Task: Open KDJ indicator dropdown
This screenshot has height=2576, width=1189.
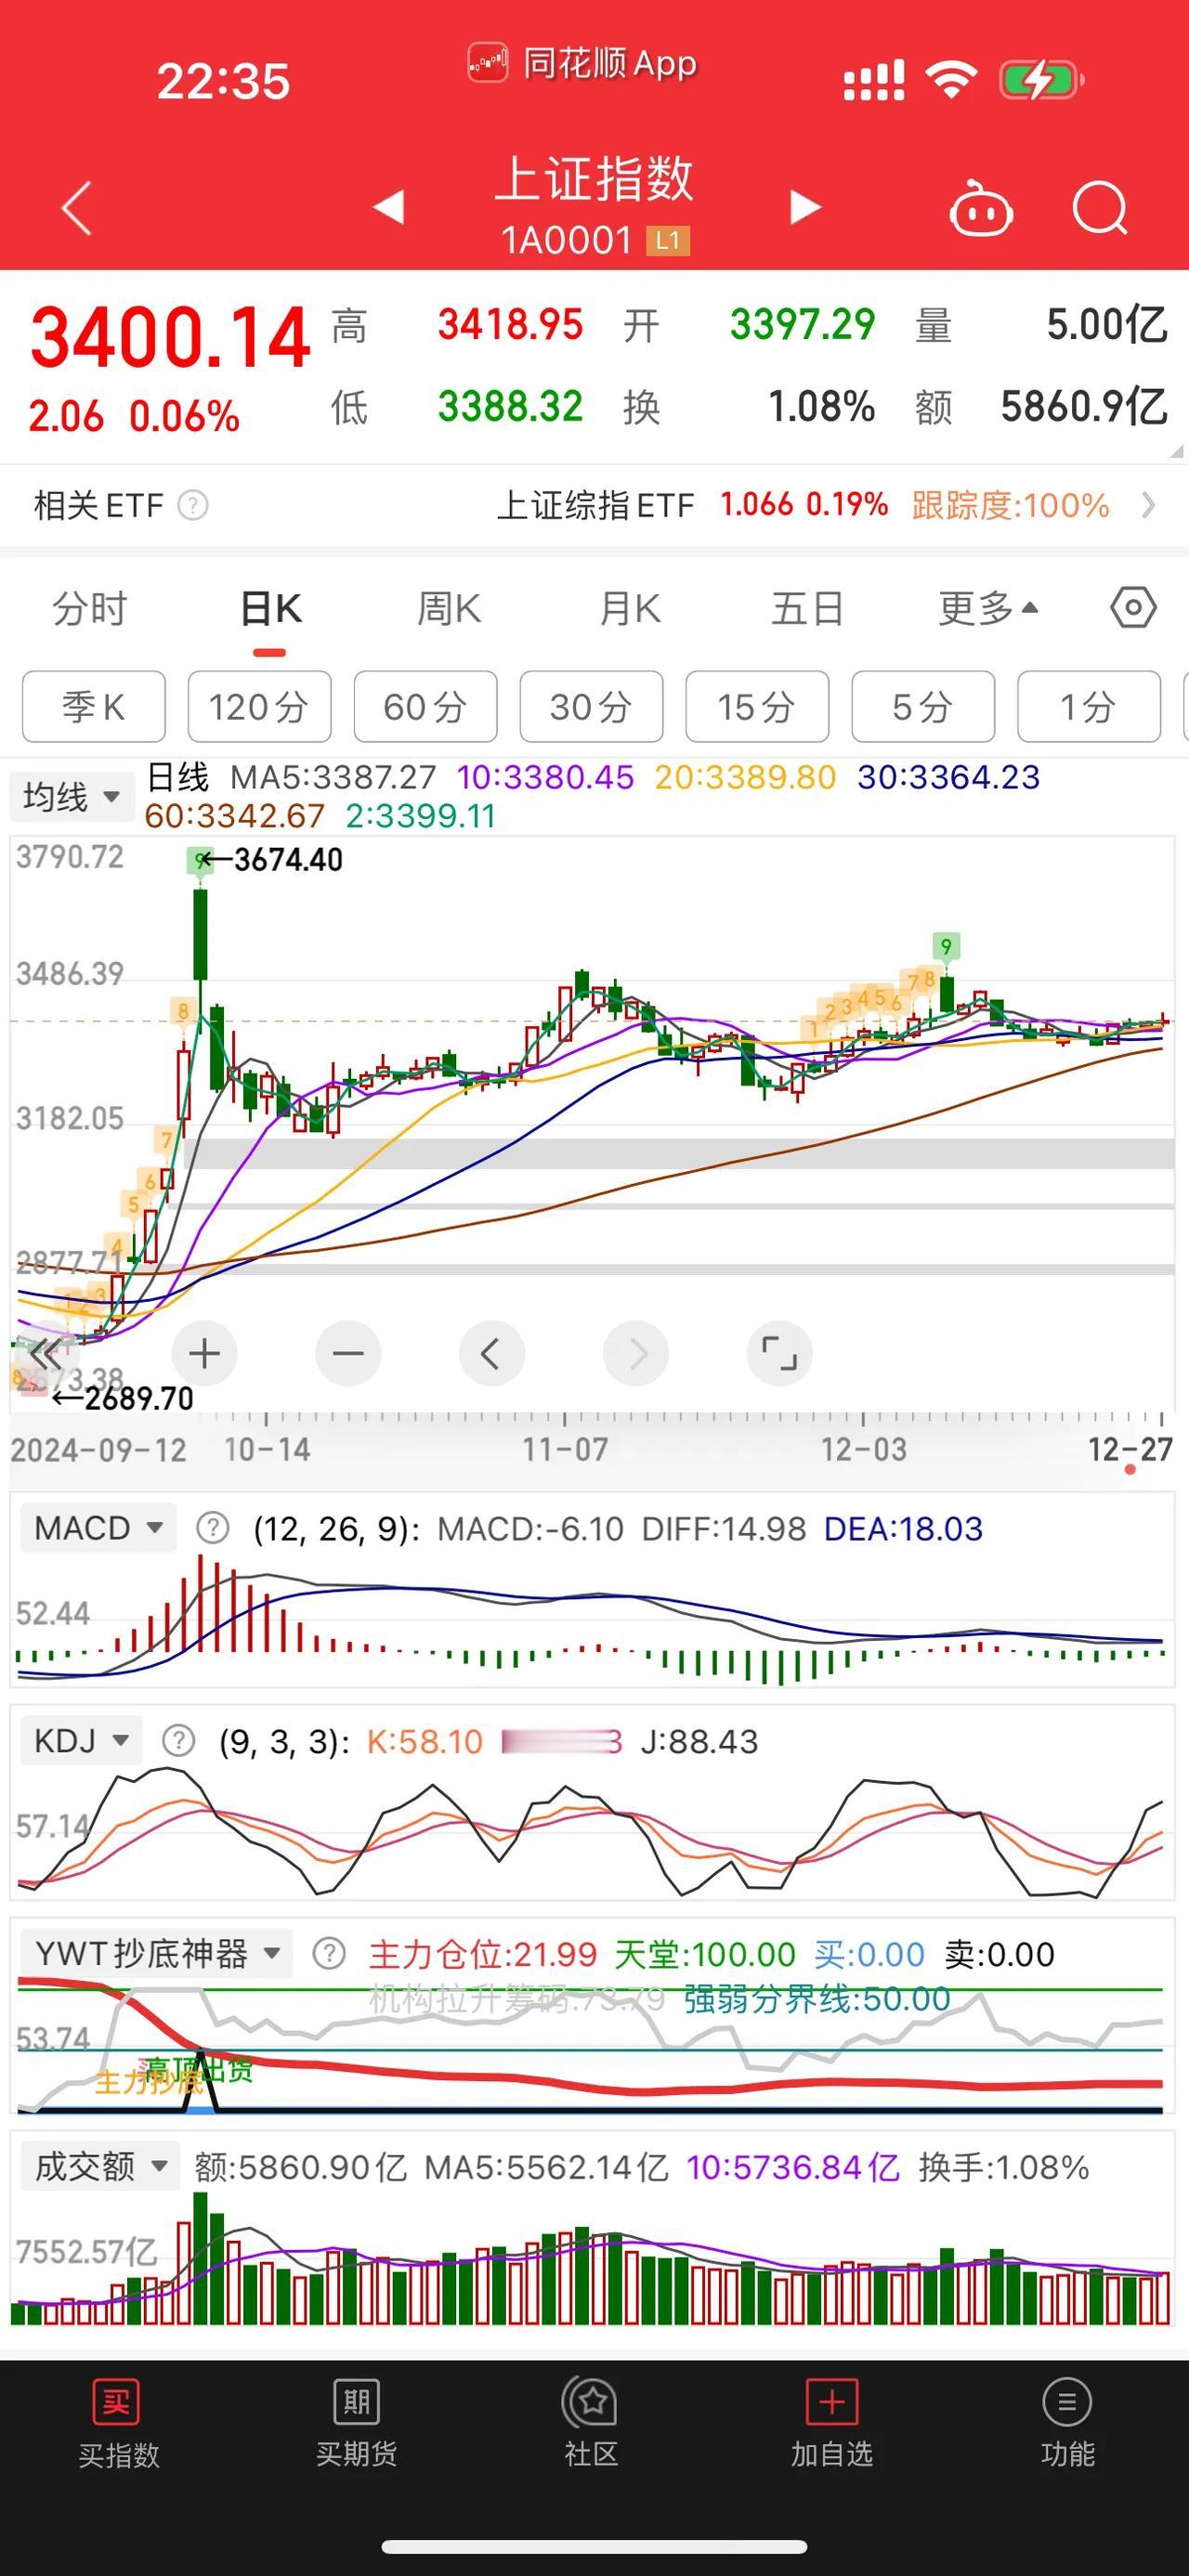Action: click(81, 1741)
